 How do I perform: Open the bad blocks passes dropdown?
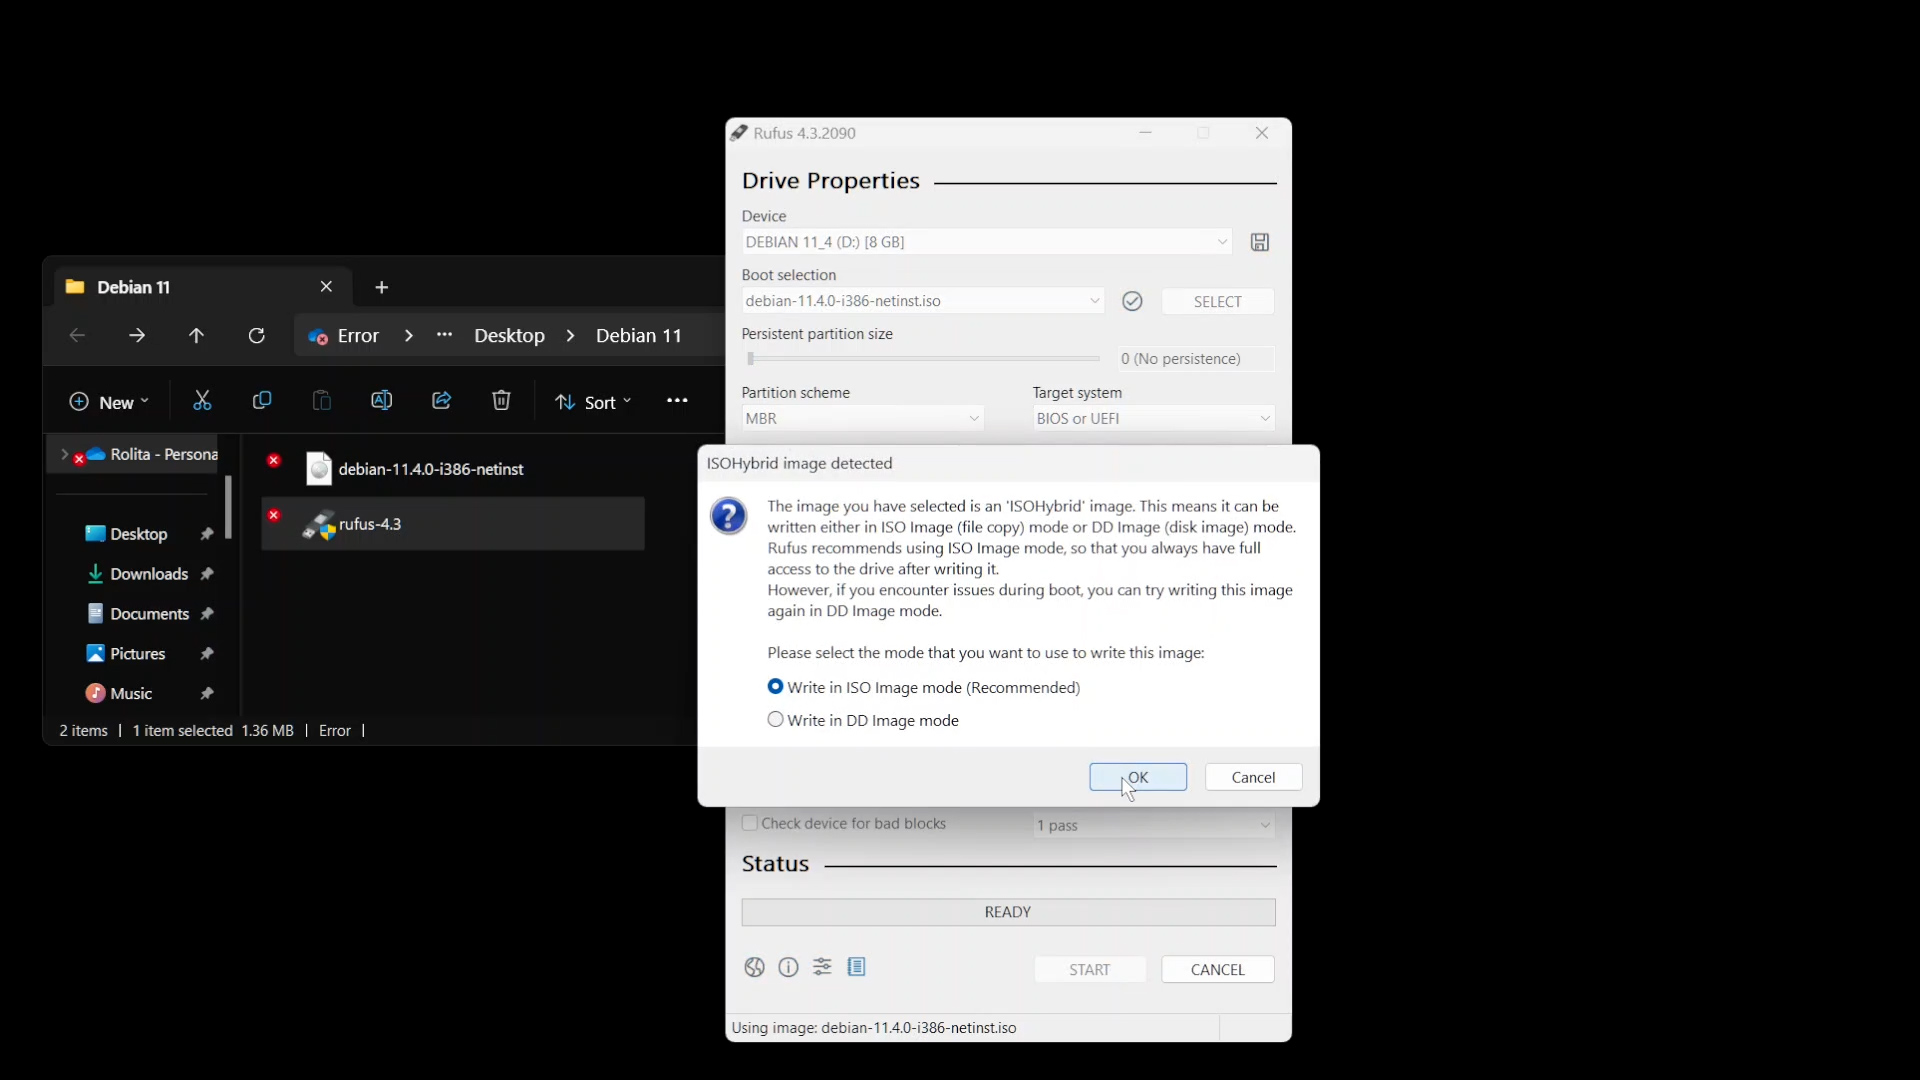pos(1154,825)
